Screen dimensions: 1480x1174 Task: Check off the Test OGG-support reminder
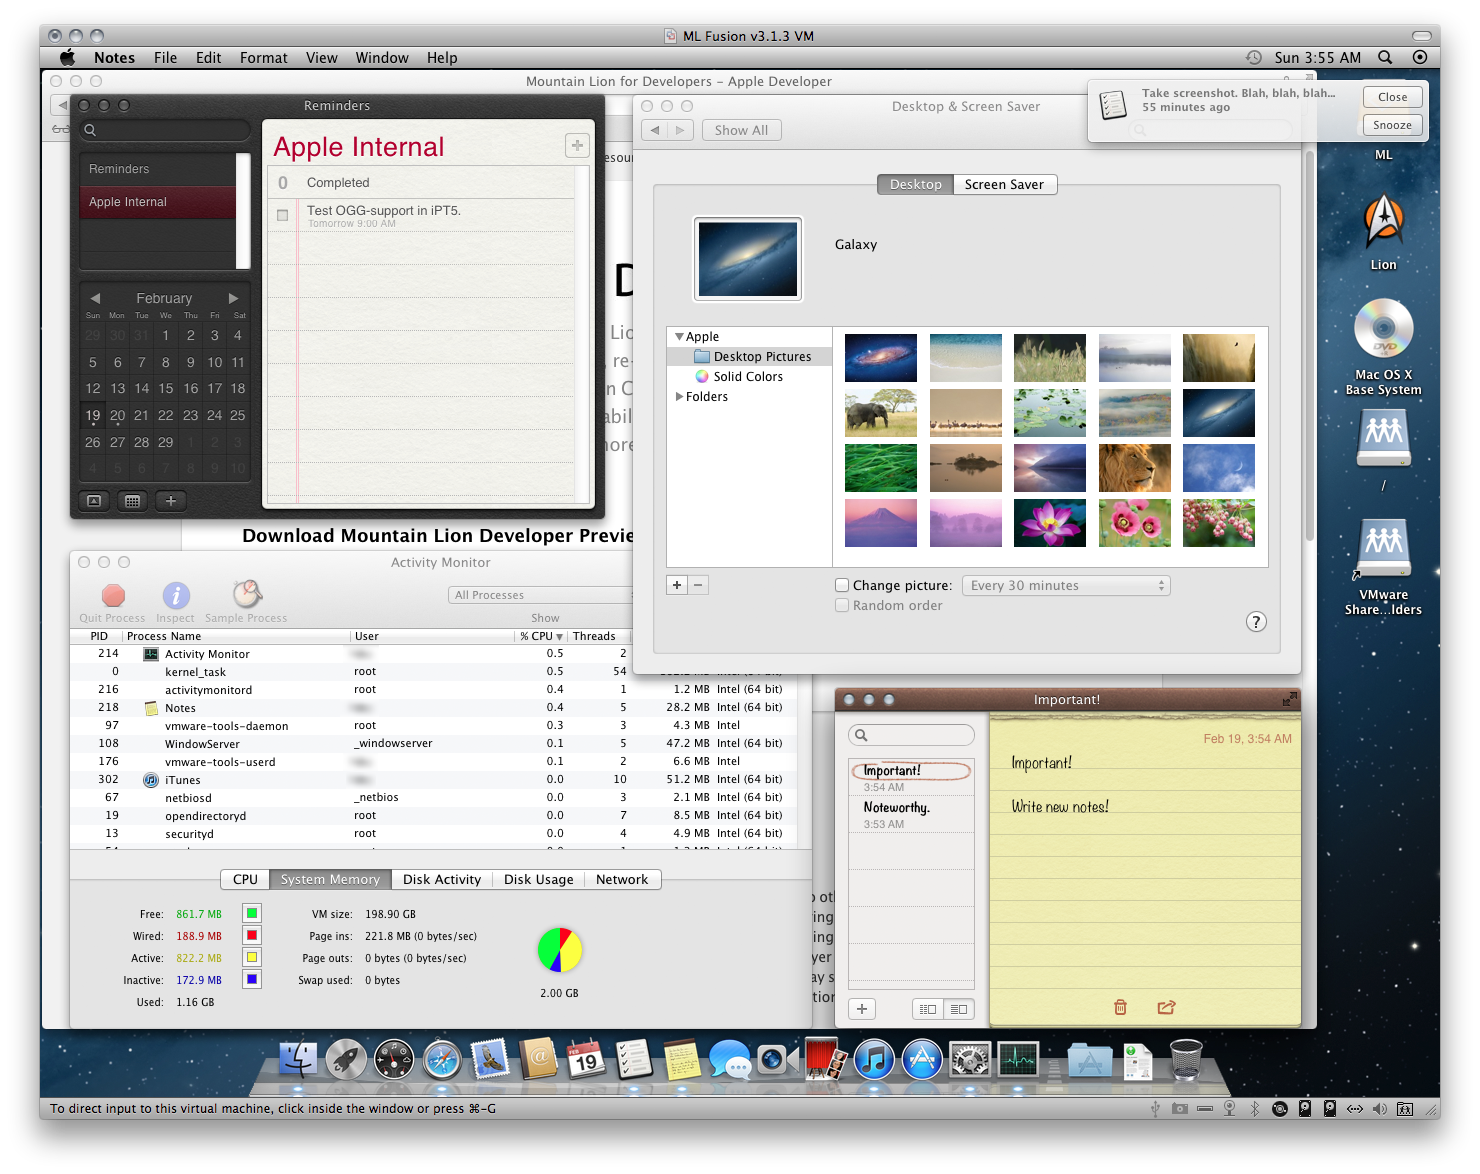283,215
